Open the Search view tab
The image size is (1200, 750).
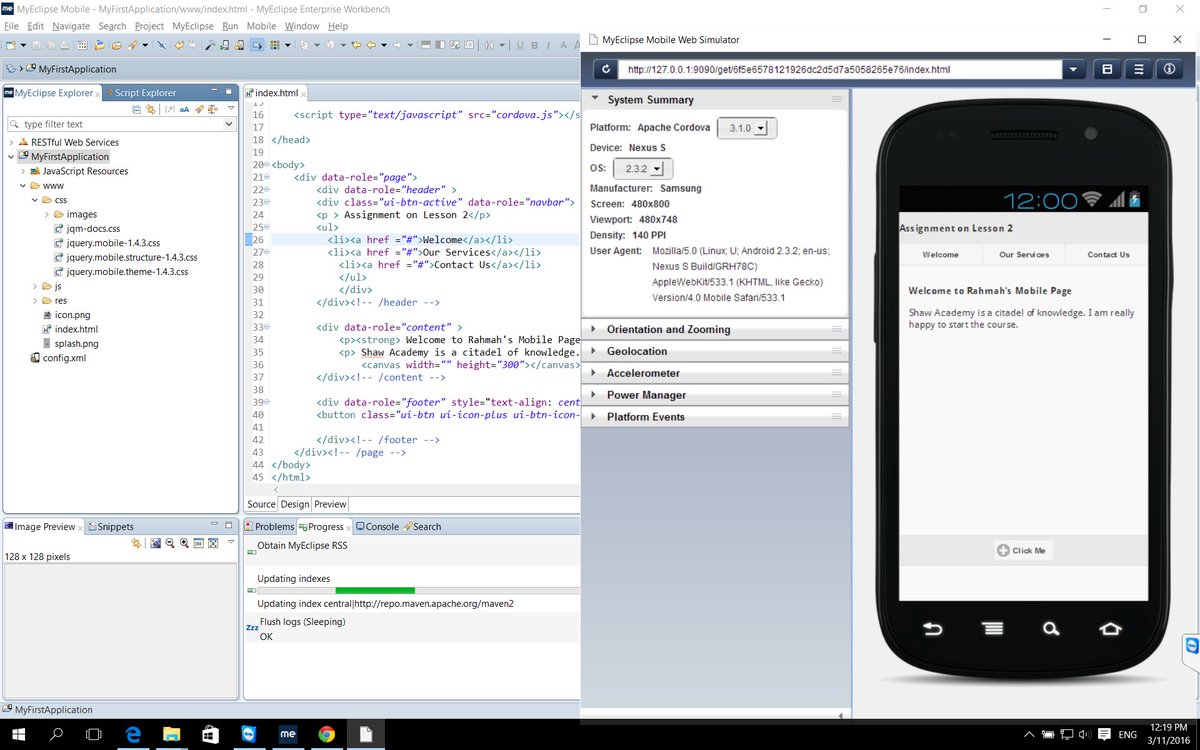point(421,527)
